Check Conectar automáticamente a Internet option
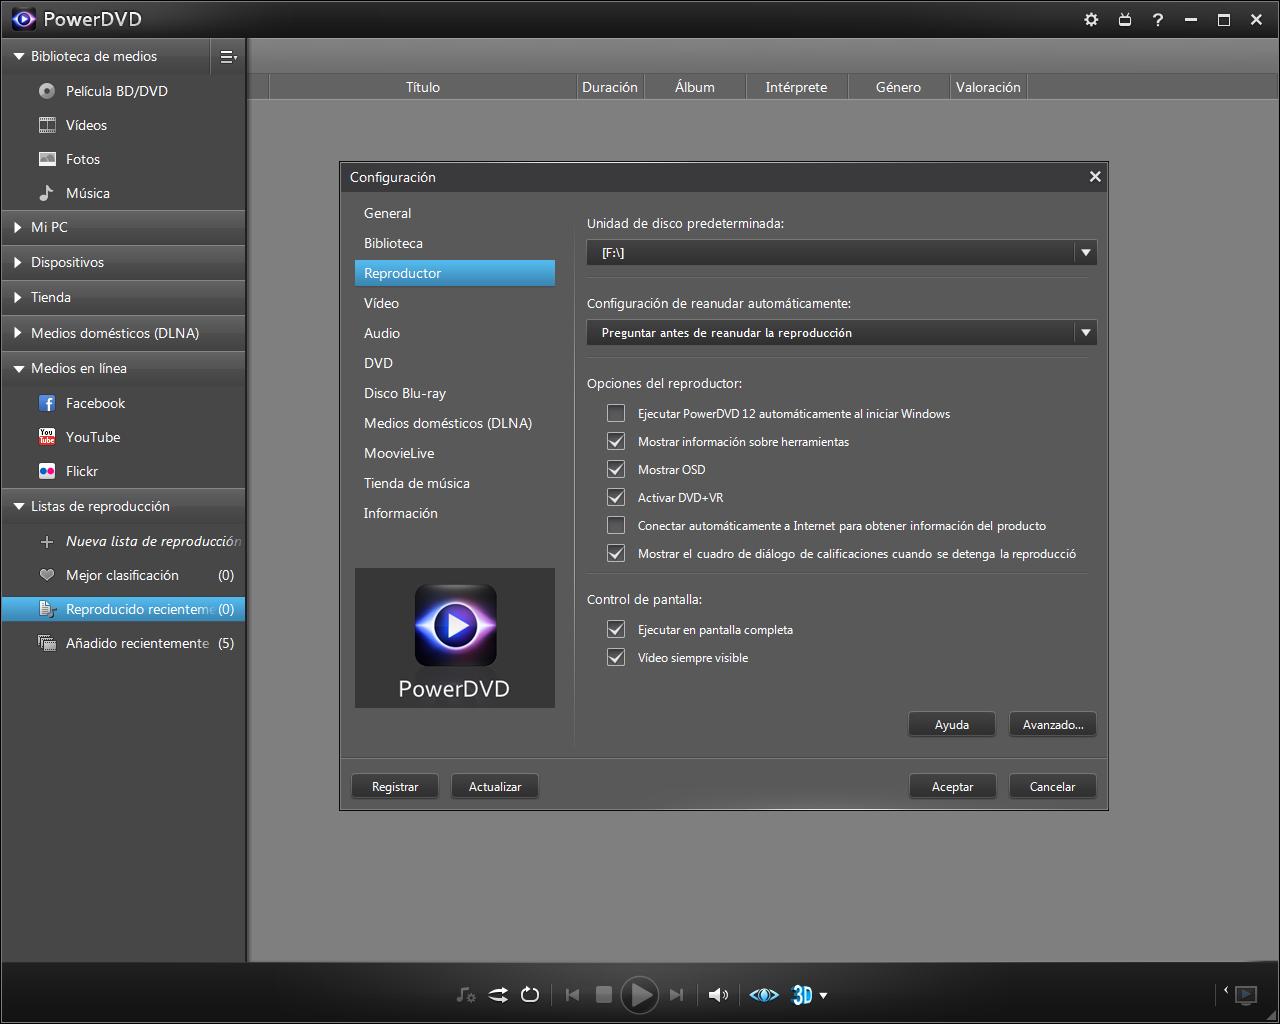Image resolution: width=1280 pixels, height=1024 pixels. (616, 525)
